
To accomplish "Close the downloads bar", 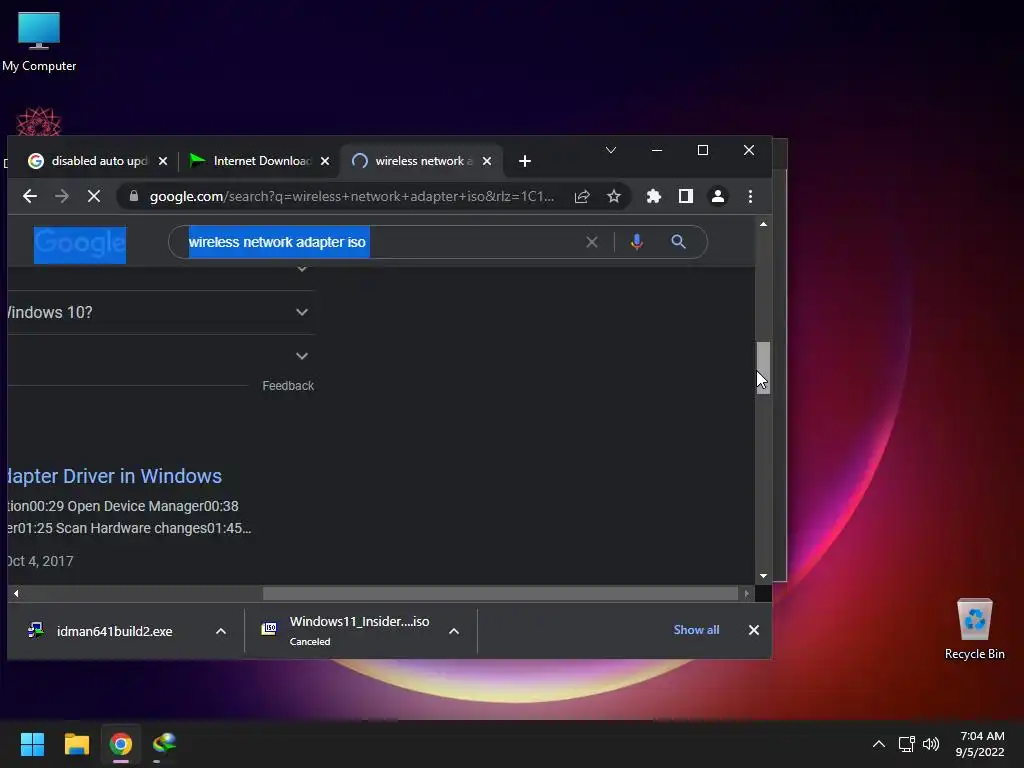I will pos(754,630).
